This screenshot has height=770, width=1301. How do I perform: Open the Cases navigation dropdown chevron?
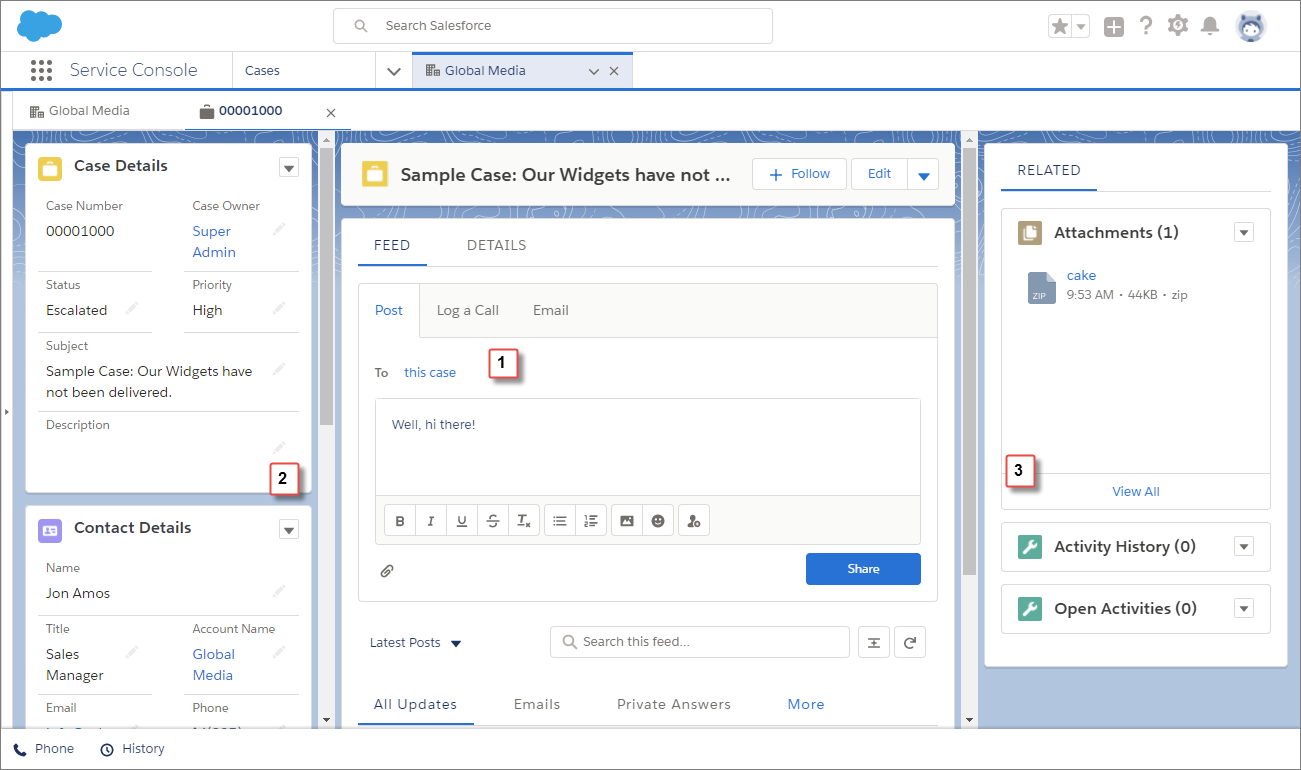pos(394,71)
